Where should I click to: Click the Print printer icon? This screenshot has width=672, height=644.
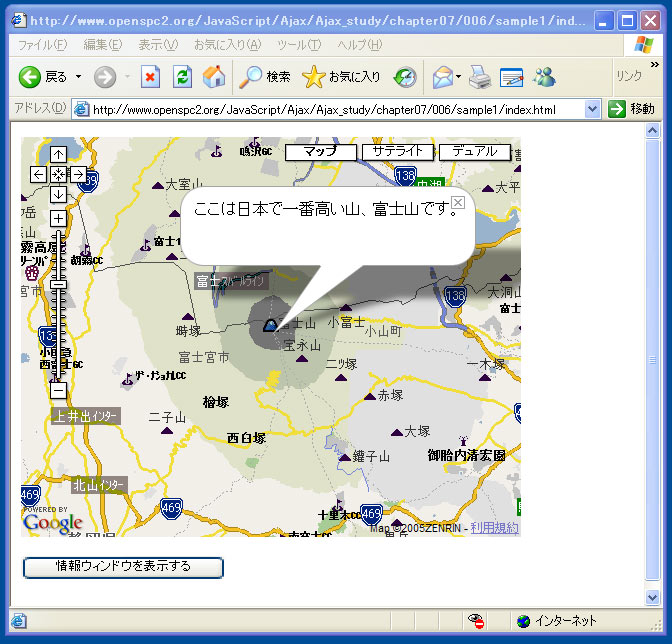pos(480,78)
